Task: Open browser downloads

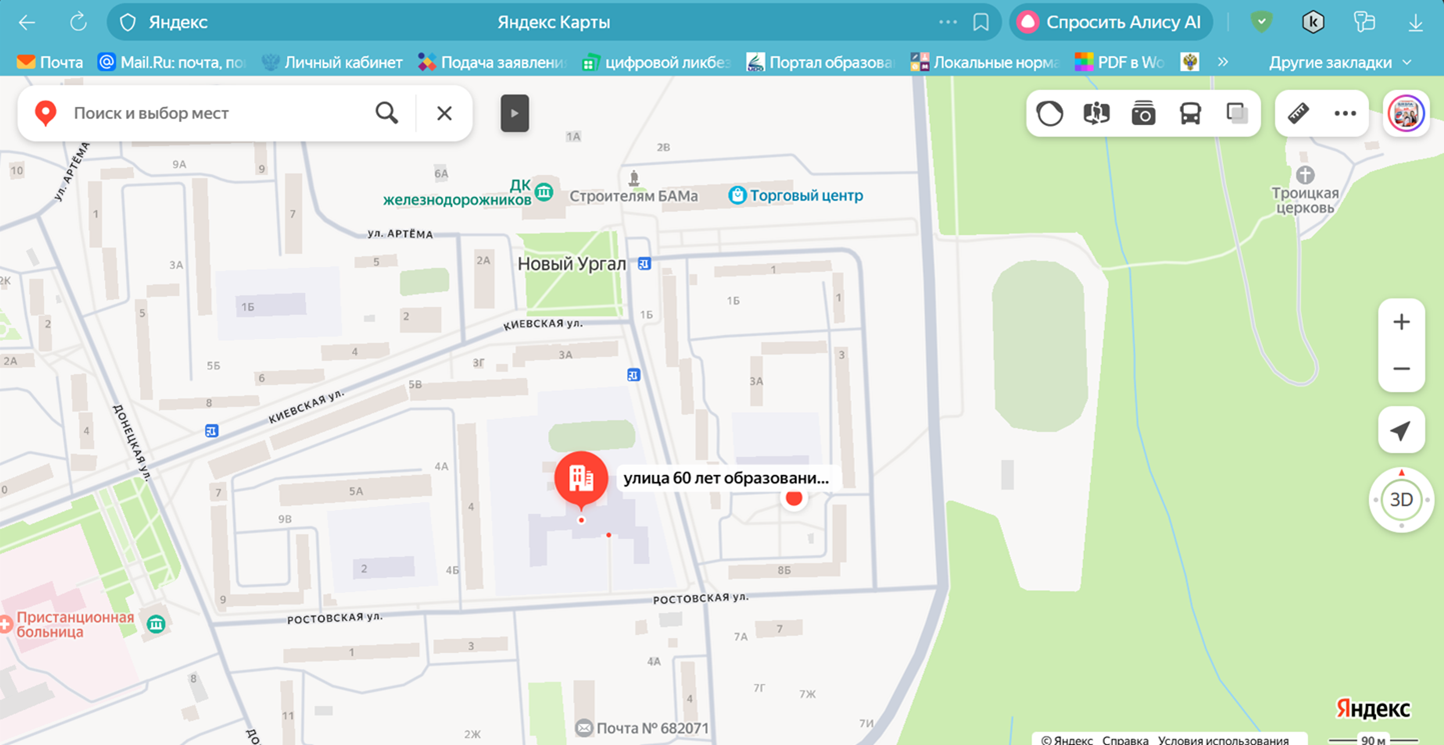Action: point(1416,22)
